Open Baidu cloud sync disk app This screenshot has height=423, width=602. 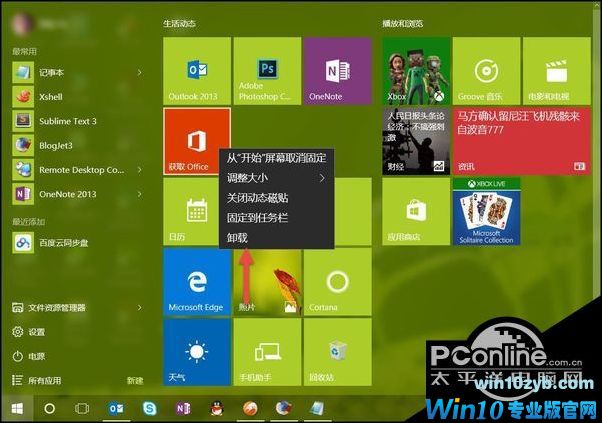(x=79, y=243)
